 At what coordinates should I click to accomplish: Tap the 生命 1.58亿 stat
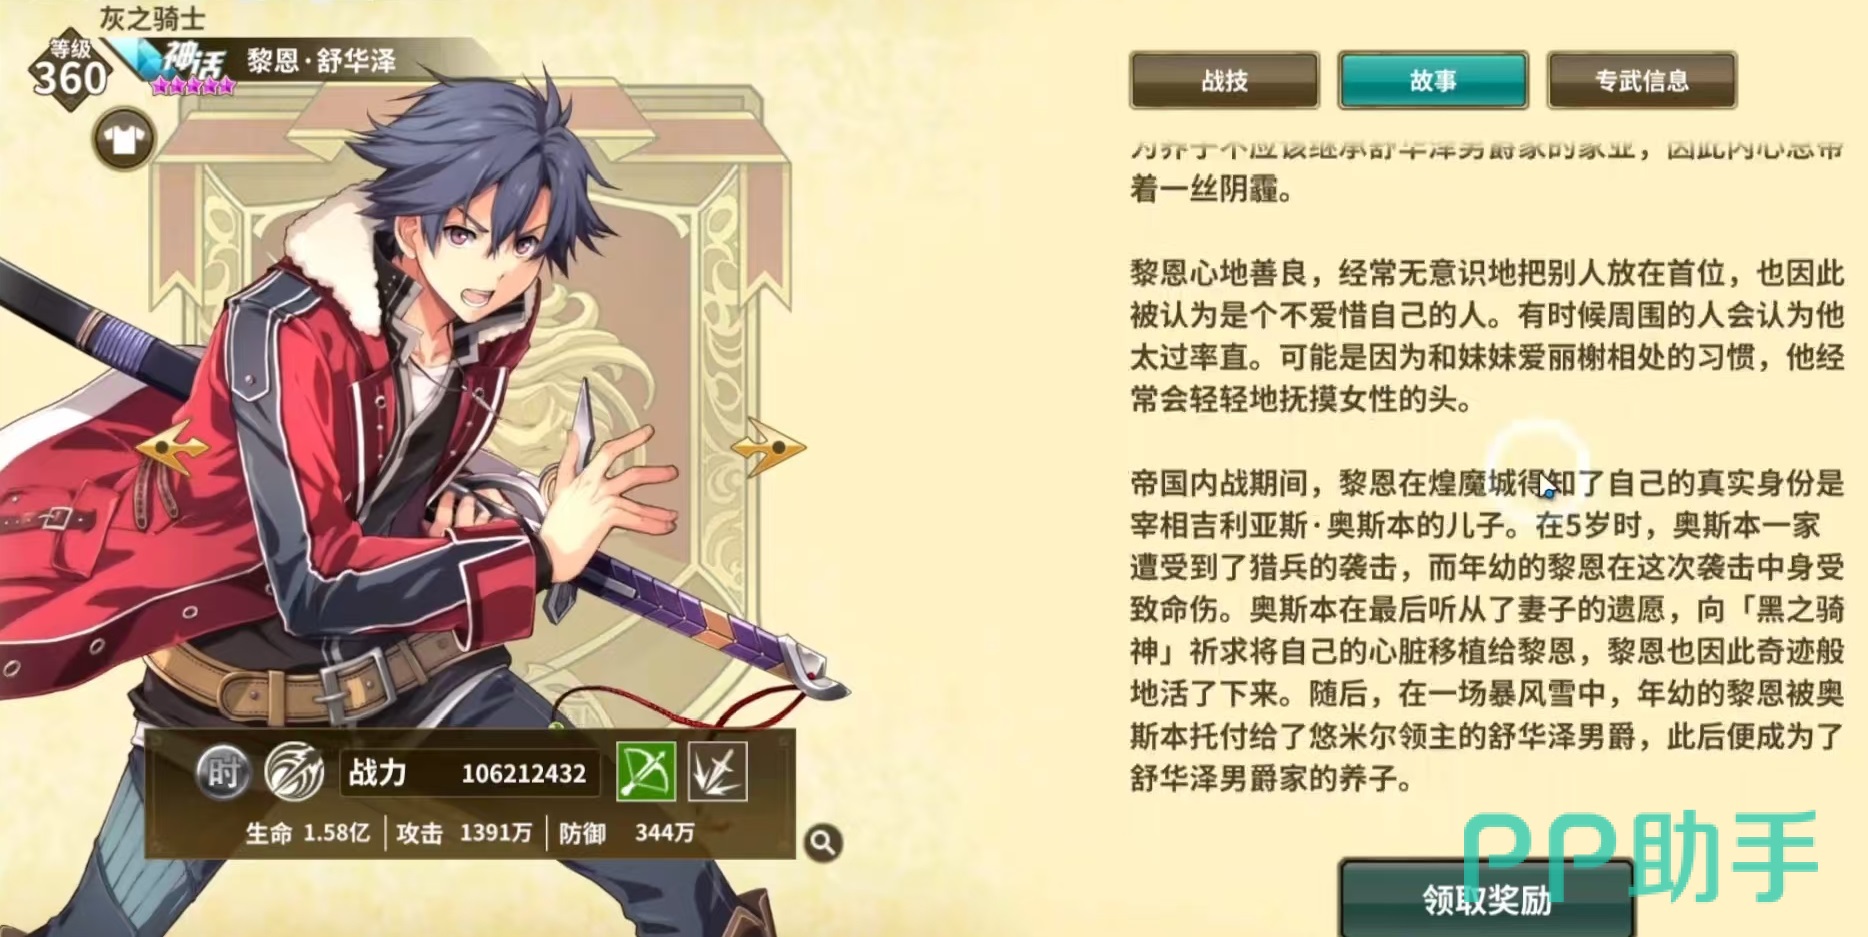[x=308, y=833]
